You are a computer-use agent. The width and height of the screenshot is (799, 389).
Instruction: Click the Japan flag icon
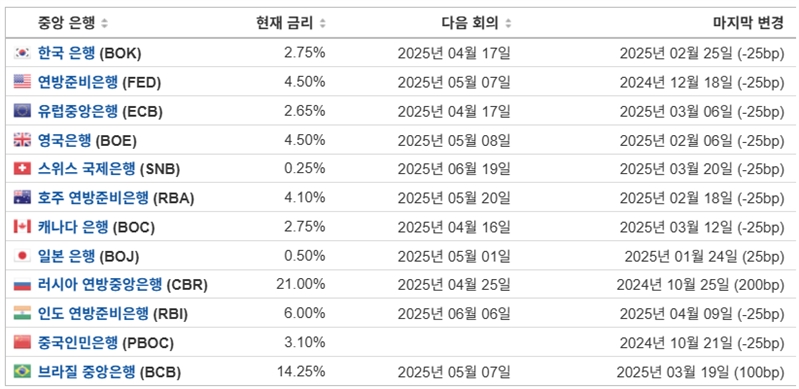click(x=22, y=255)
